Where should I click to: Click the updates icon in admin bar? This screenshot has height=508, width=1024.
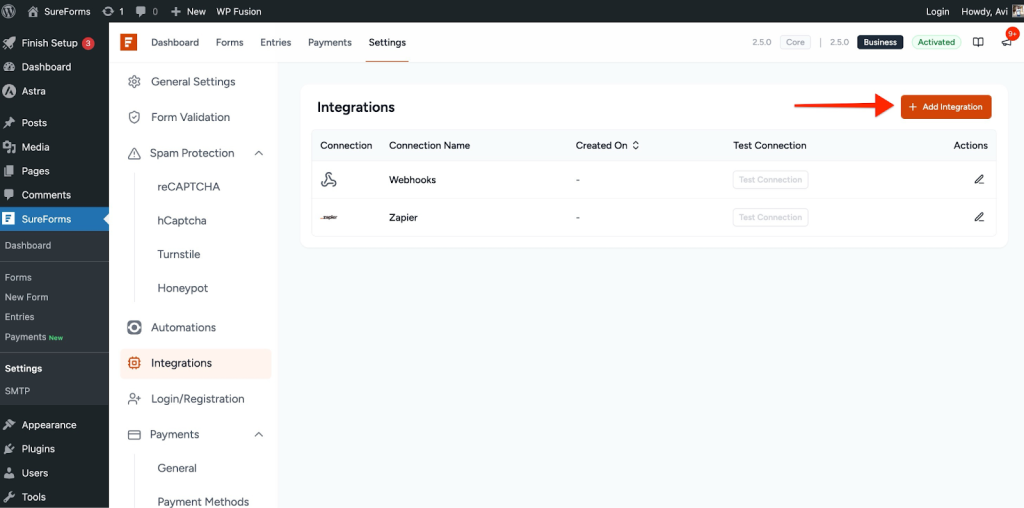click(109, 11)
